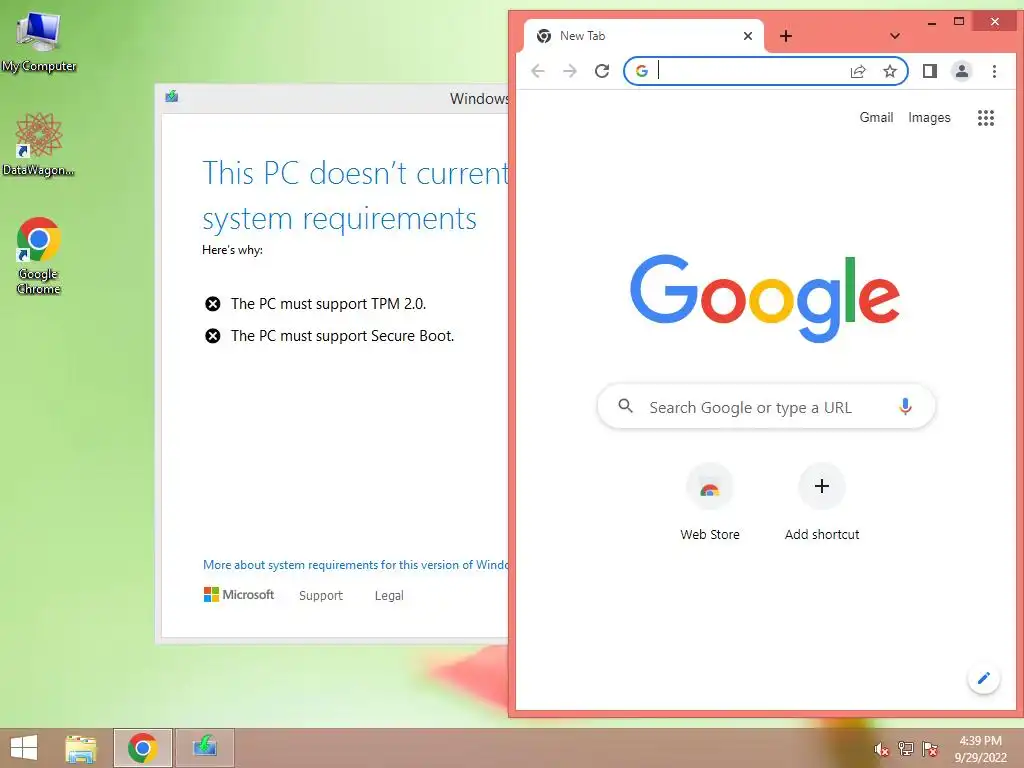The image size is (1024, 768).
Task: Customize this page with the pencil icon
Action: tap(984, 679)
